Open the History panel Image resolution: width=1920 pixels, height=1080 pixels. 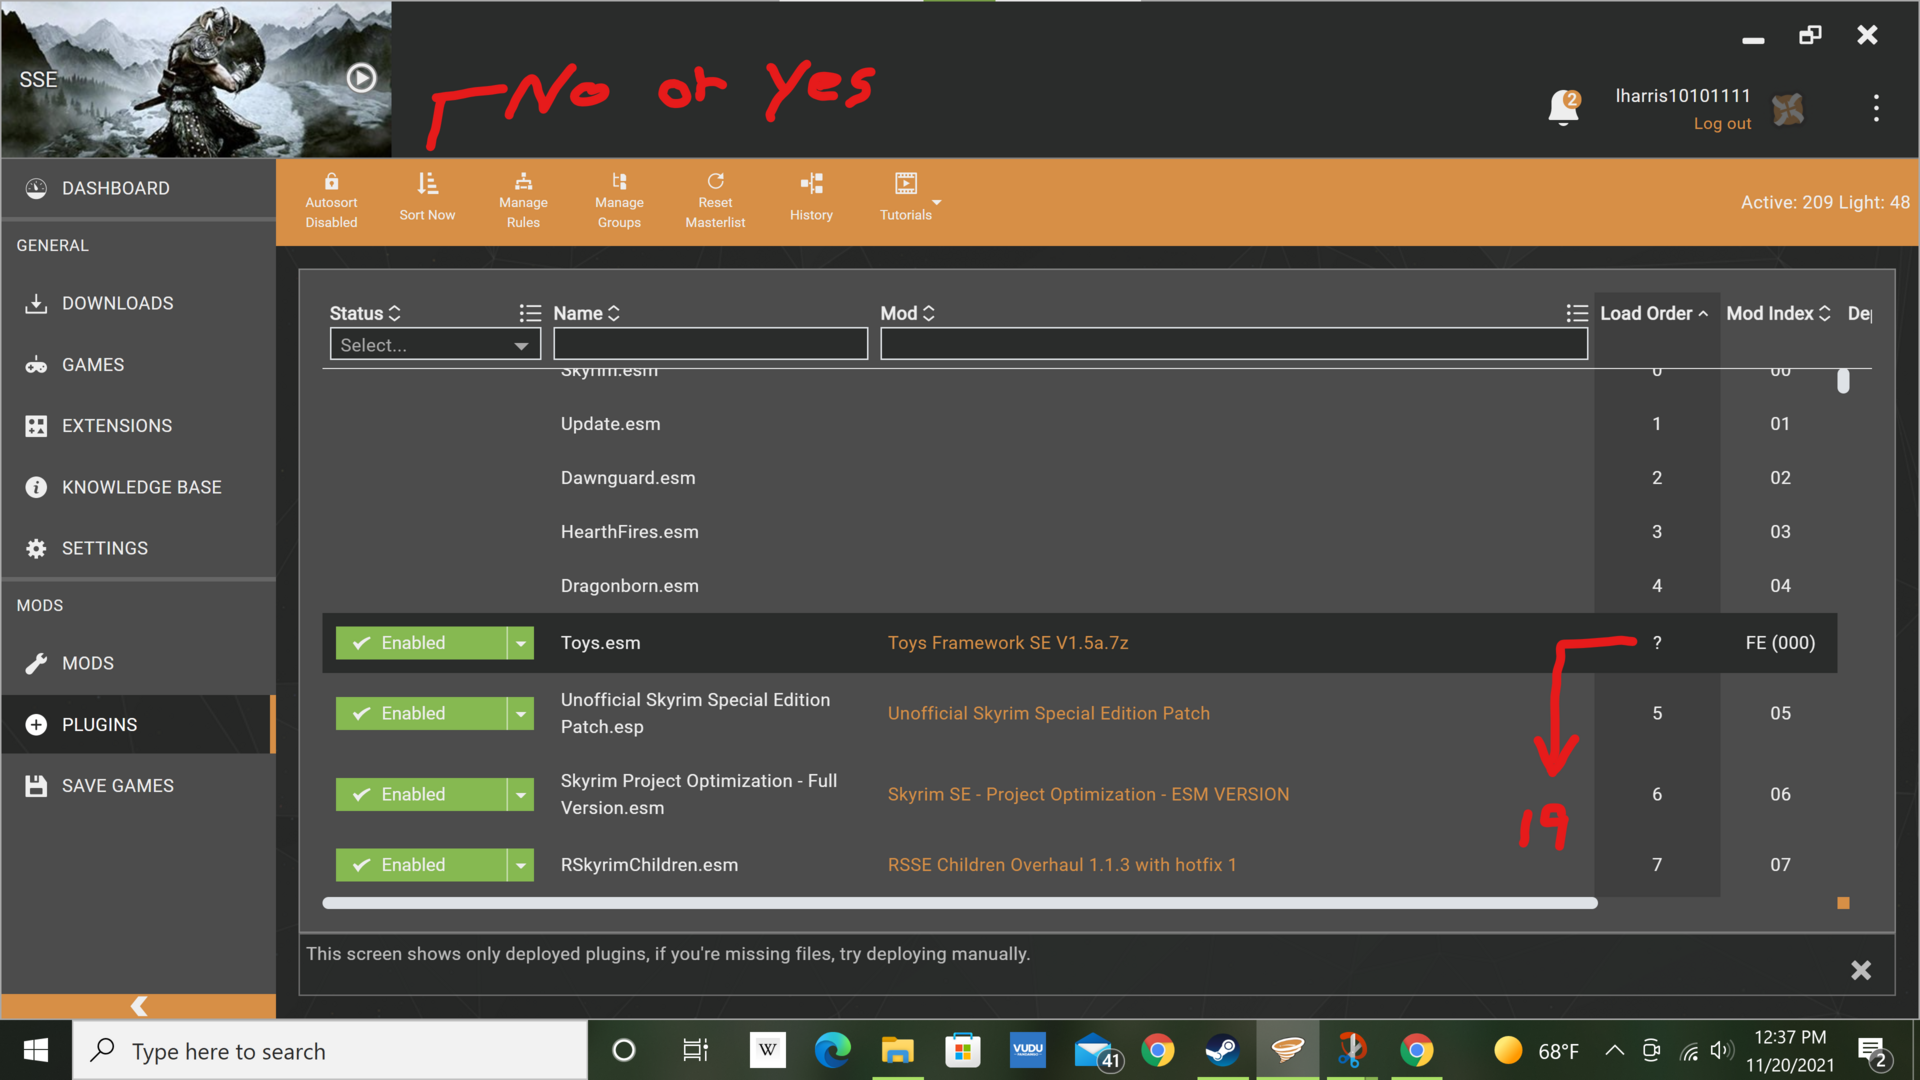pos(811,198)
